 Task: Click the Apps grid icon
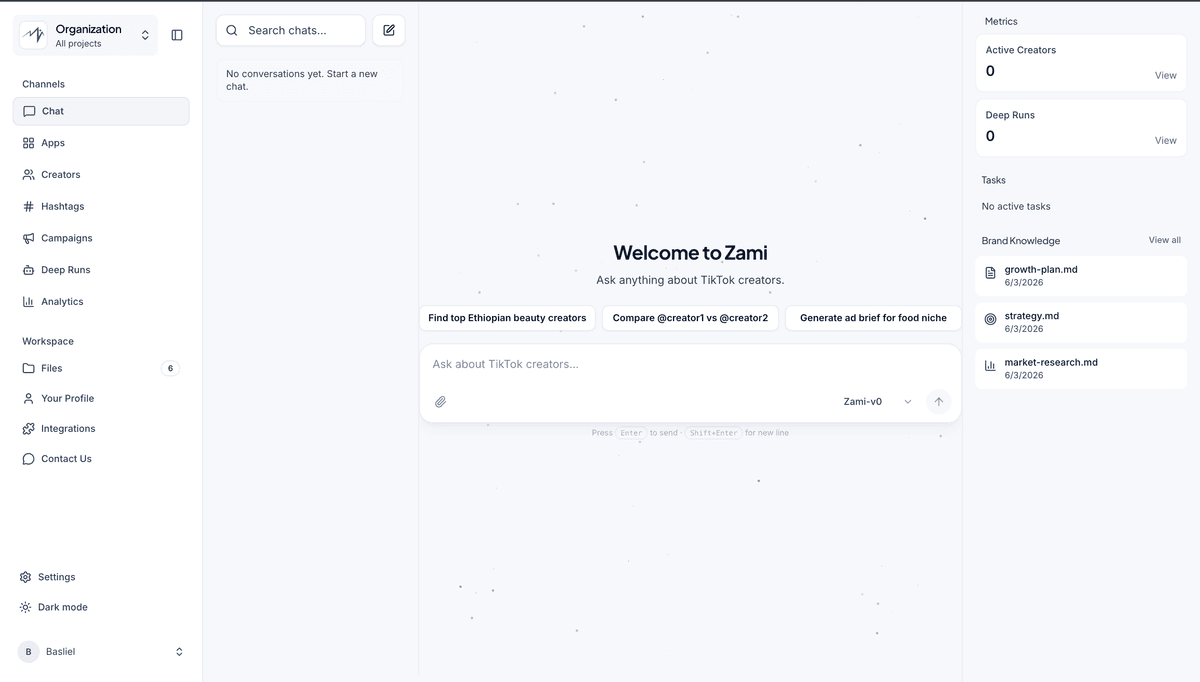click(28, 143)
